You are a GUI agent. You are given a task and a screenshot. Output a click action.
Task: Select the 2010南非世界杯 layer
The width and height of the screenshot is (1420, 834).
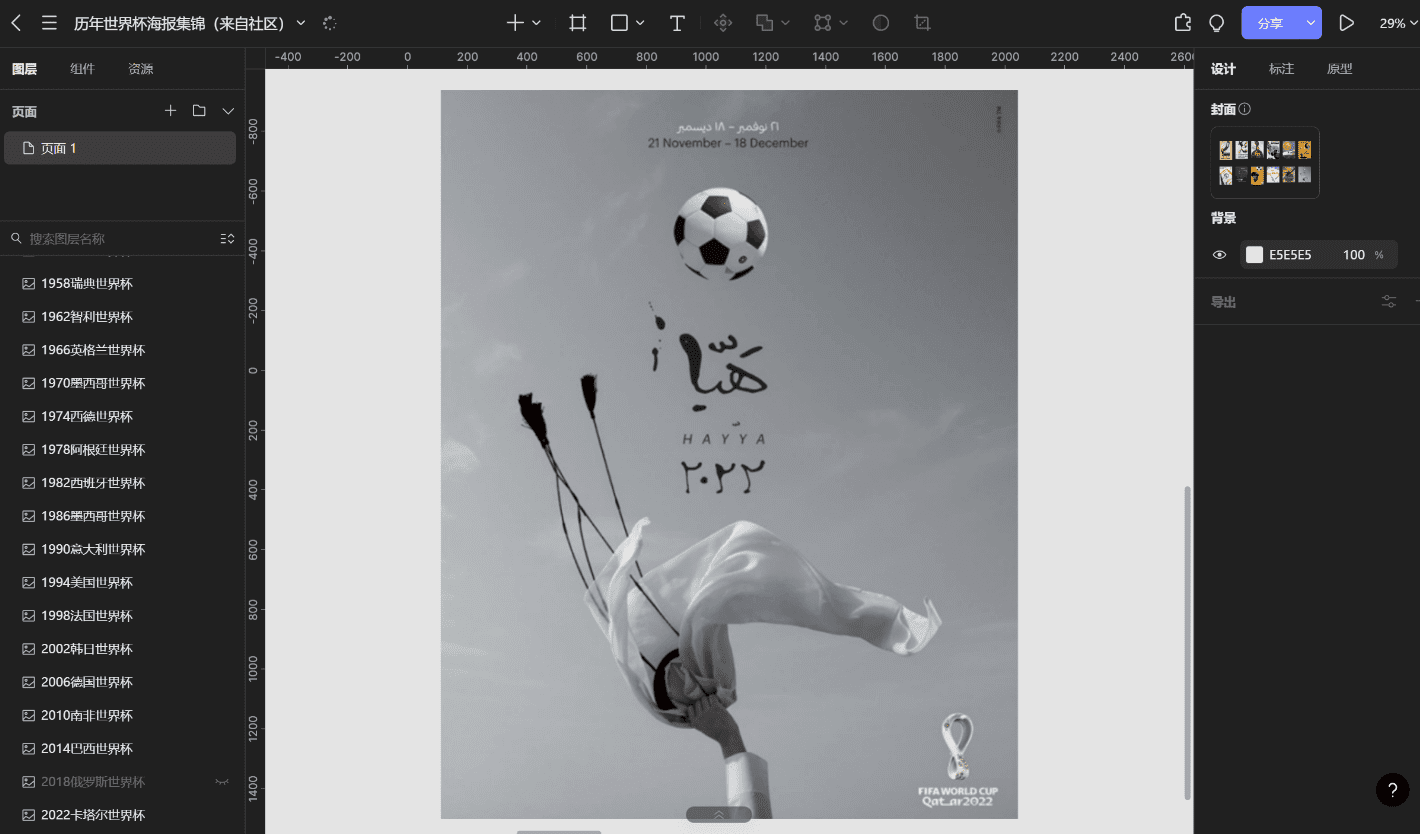122,715
